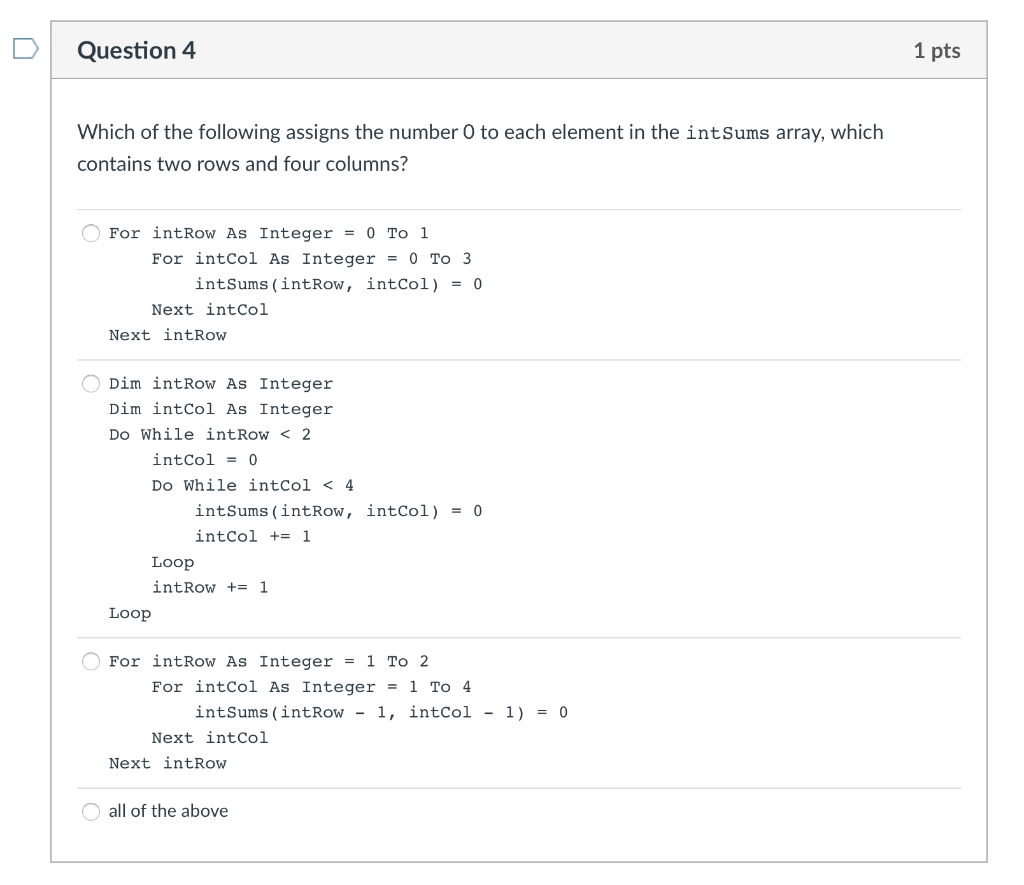Click the final Loop statement in second option
The width and height of the screenshot is (1024, 885).
(x=129, y=612)
